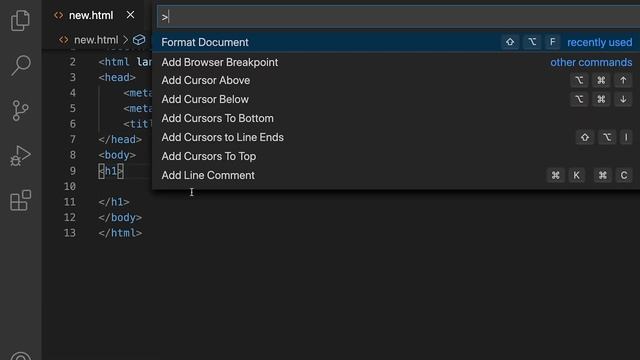The width and height of the screenshot is (640, 360).
Task: Close the new.html editor tab
Action: 130,15
